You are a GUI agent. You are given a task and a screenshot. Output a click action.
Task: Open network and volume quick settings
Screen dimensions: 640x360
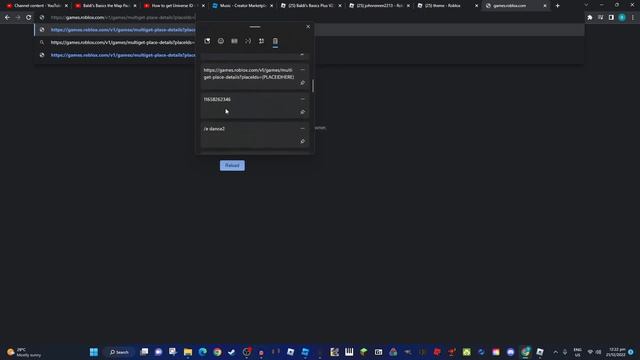tap(594, 352)
